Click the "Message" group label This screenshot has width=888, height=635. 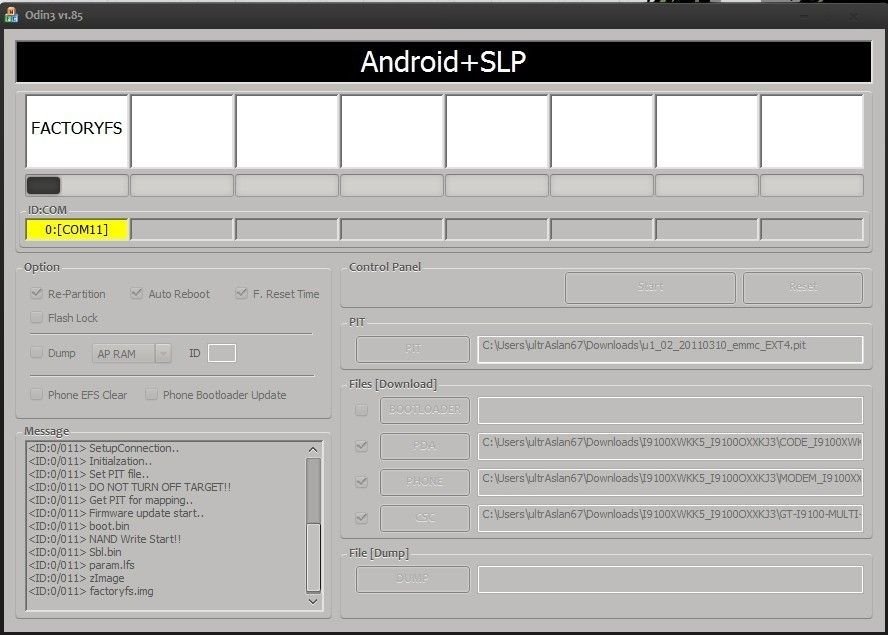[x=46, y=431]
